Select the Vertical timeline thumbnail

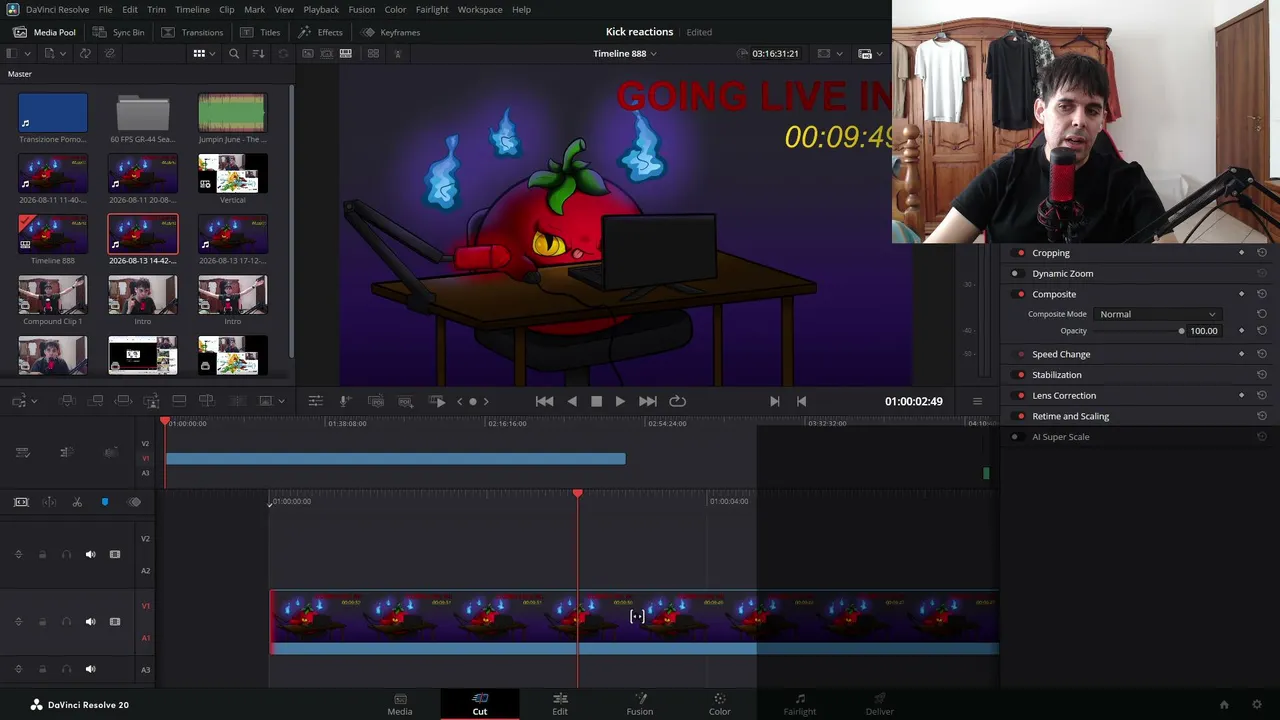tap(232, 174)
